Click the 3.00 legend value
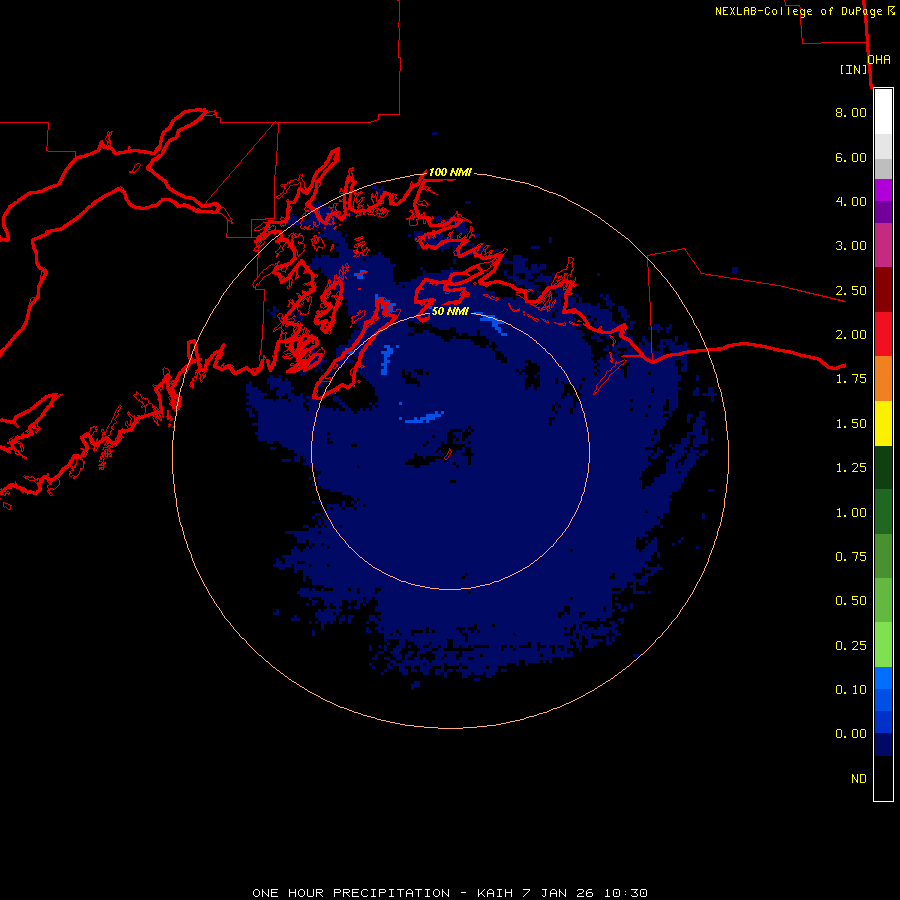The height and width of the screenshot is (900, 900). tap(851, 246)
